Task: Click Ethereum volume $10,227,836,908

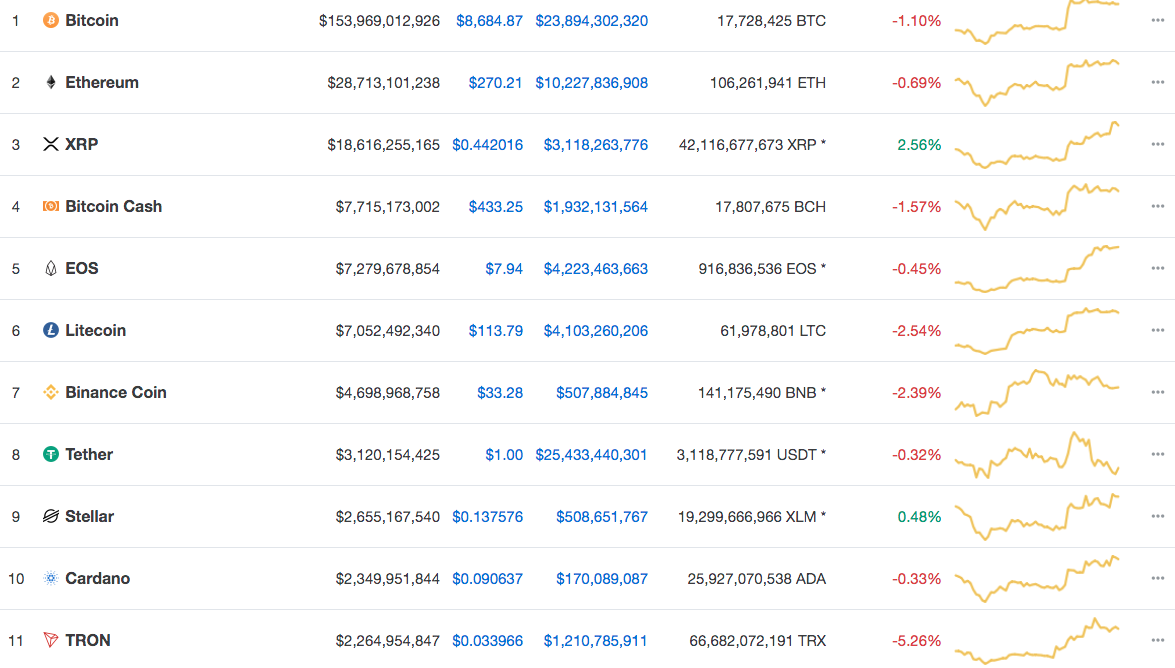Action: coord(591,82)
